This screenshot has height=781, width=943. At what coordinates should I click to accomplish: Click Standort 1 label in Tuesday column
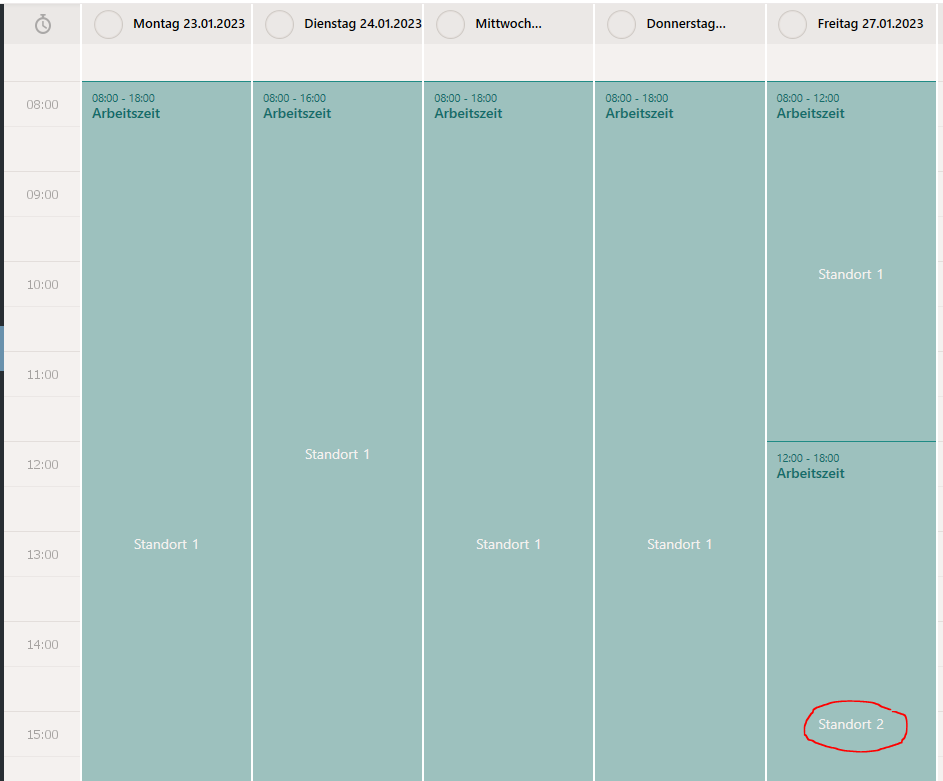(x=337, y=455)
